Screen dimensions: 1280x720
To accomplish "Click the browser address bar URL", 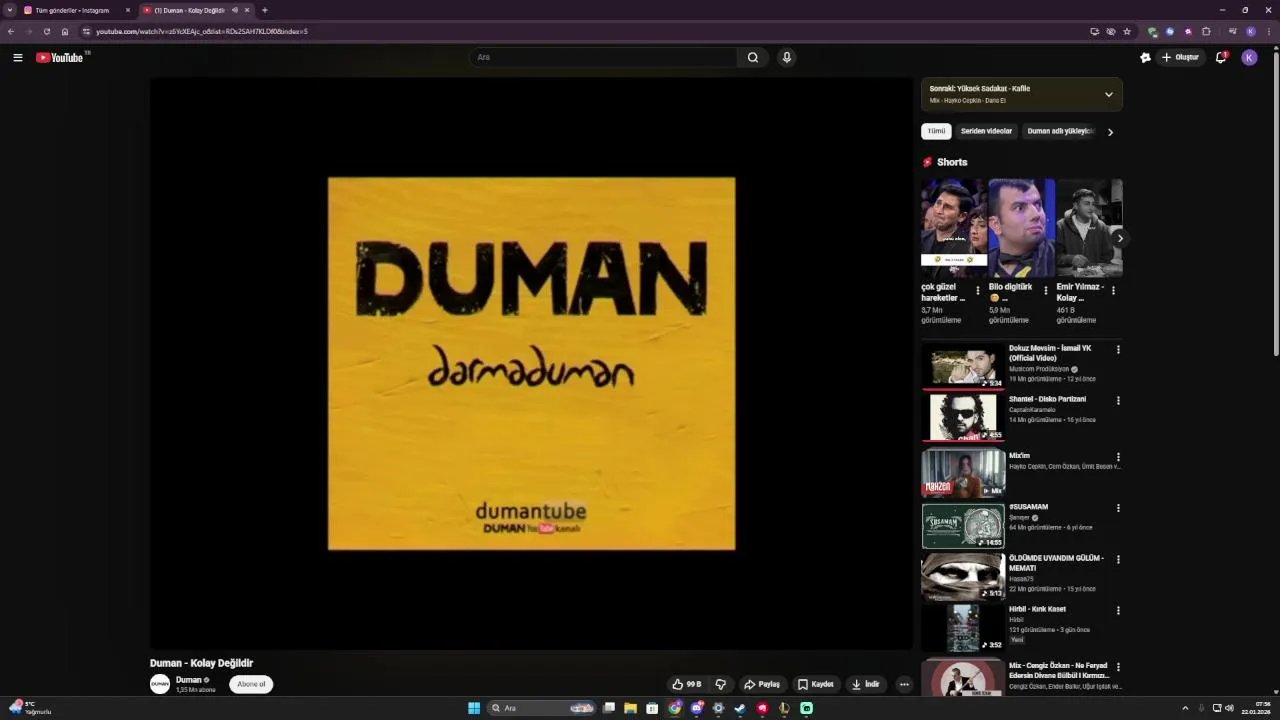I will pyautogui.click(x=202, y=31).
